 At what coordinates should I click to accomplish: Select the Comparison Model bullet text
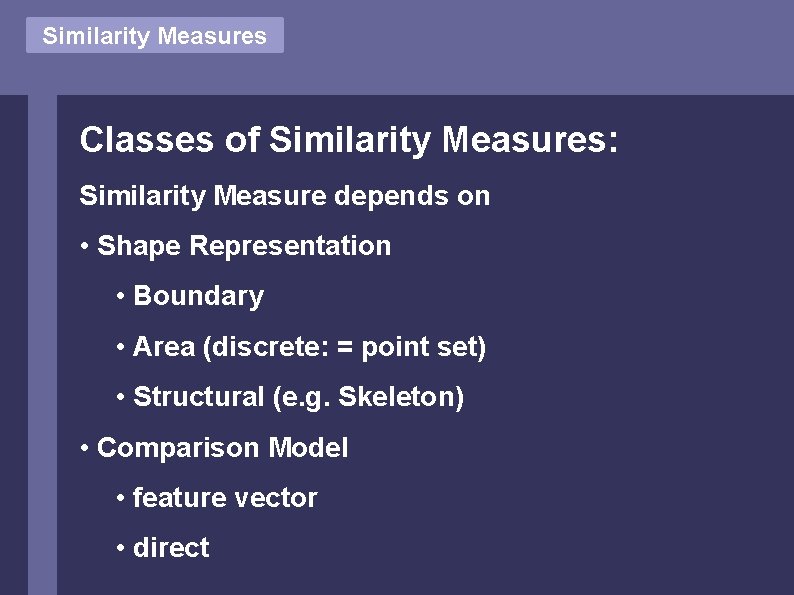pos(222,447)
